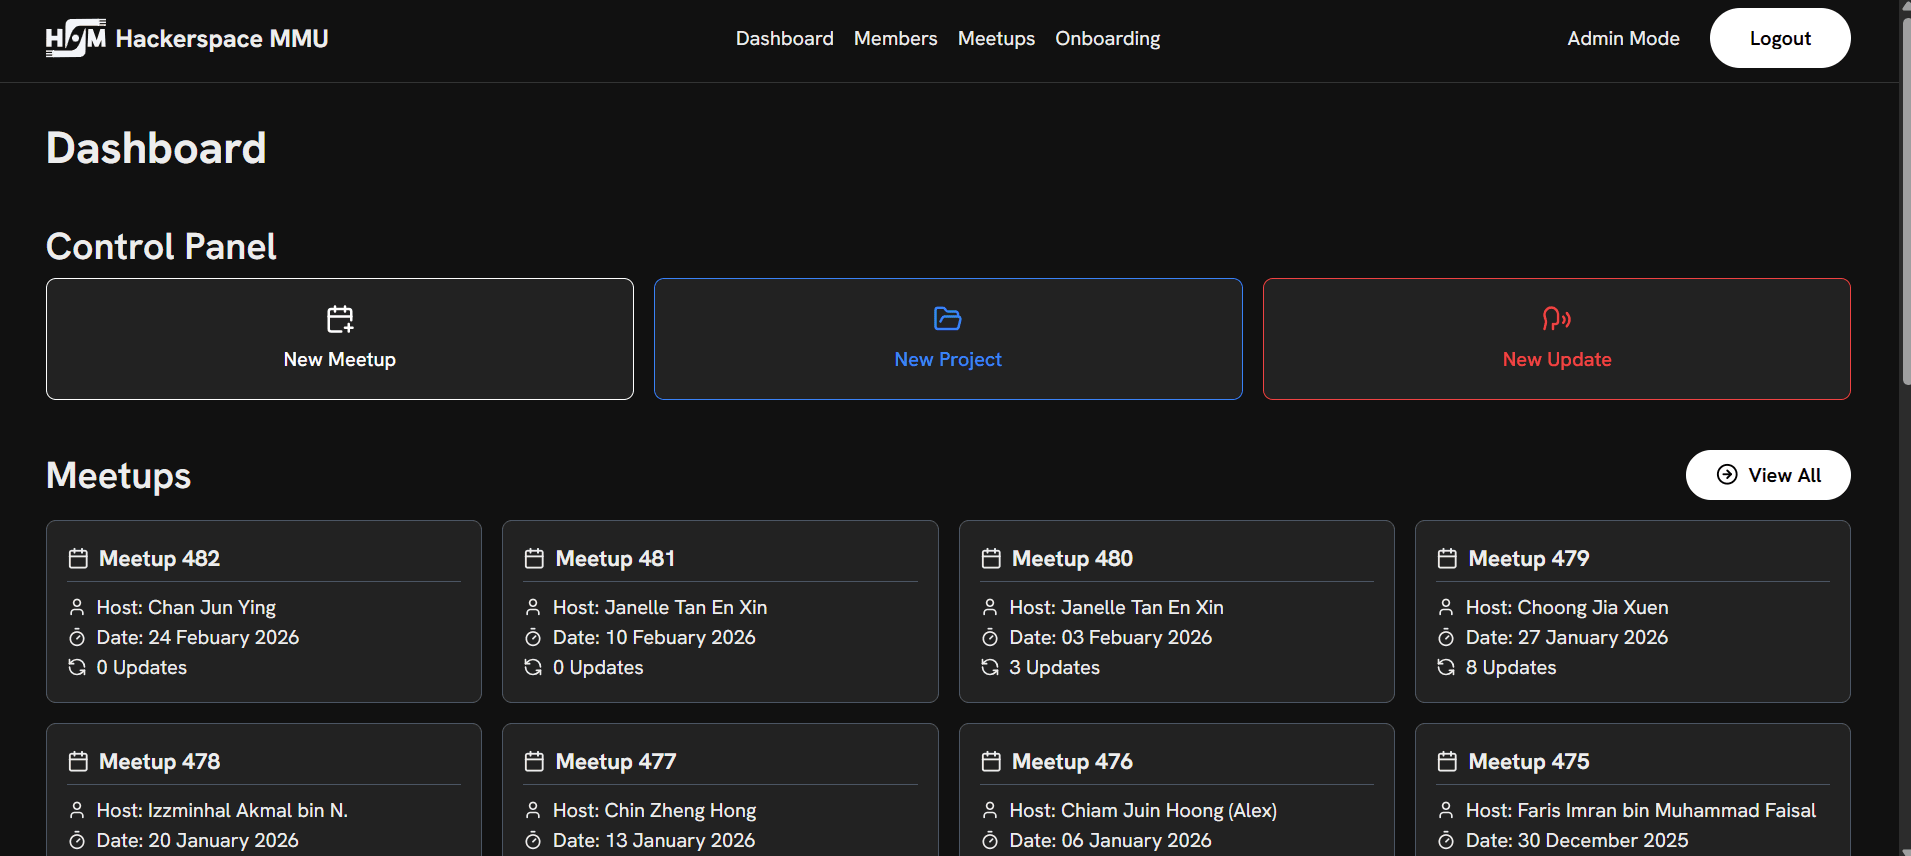The height and width of the screenshot is (856, 1911).
Task: Go to the Meetups nav item
Action: tap(996, 38)
